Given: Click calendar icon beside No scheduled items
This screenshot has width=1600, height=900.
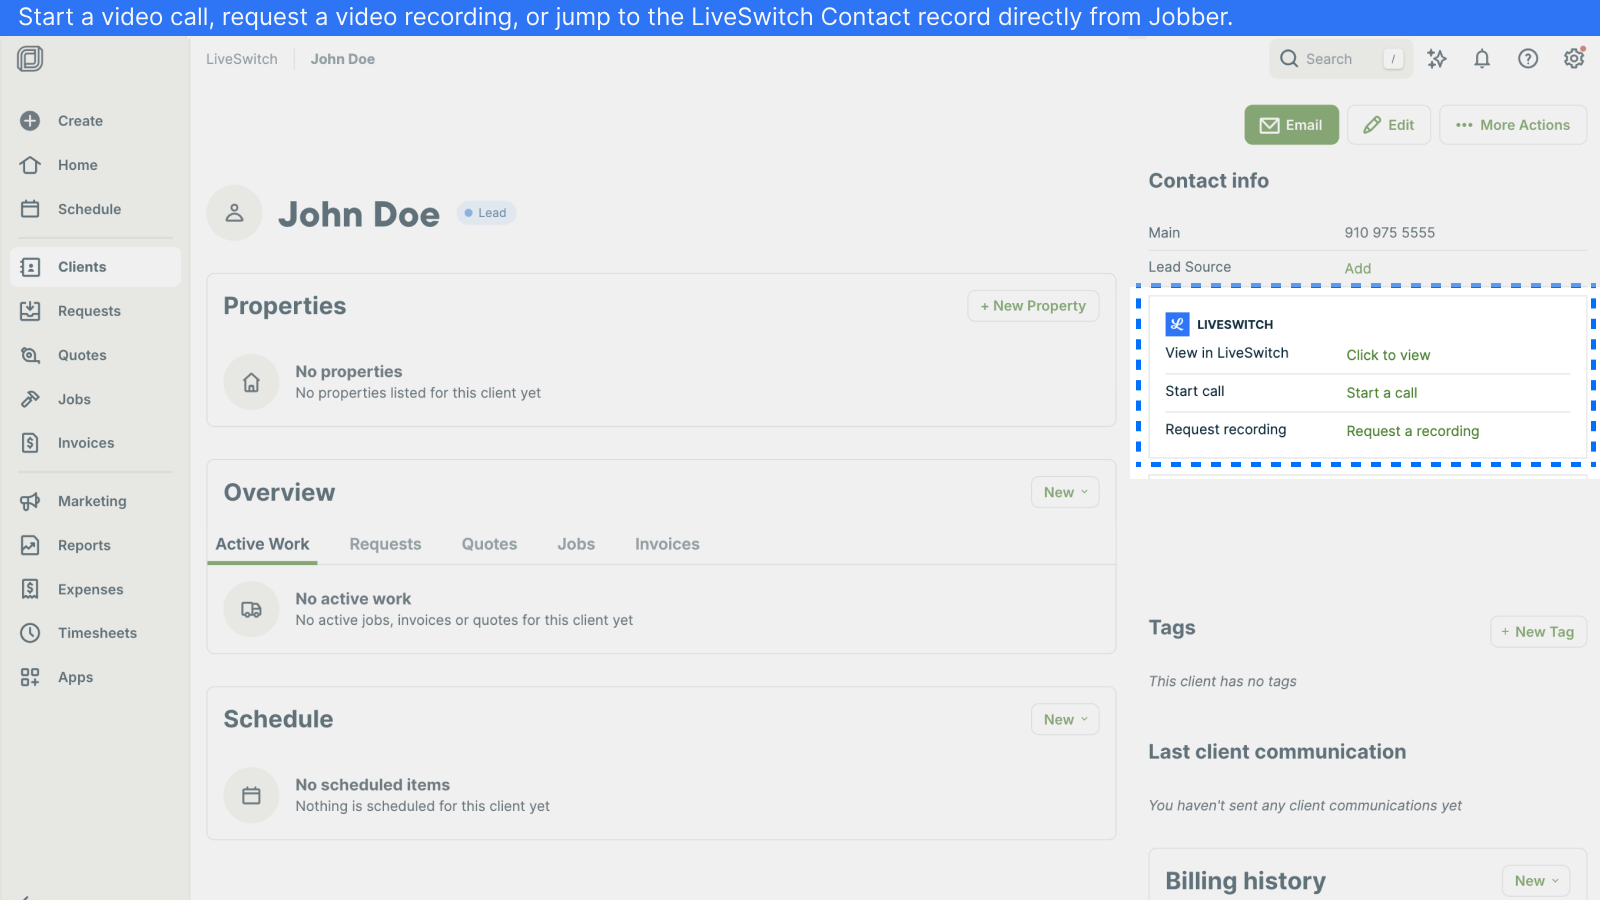Looking at the screenshot, I should coord(251,795).
